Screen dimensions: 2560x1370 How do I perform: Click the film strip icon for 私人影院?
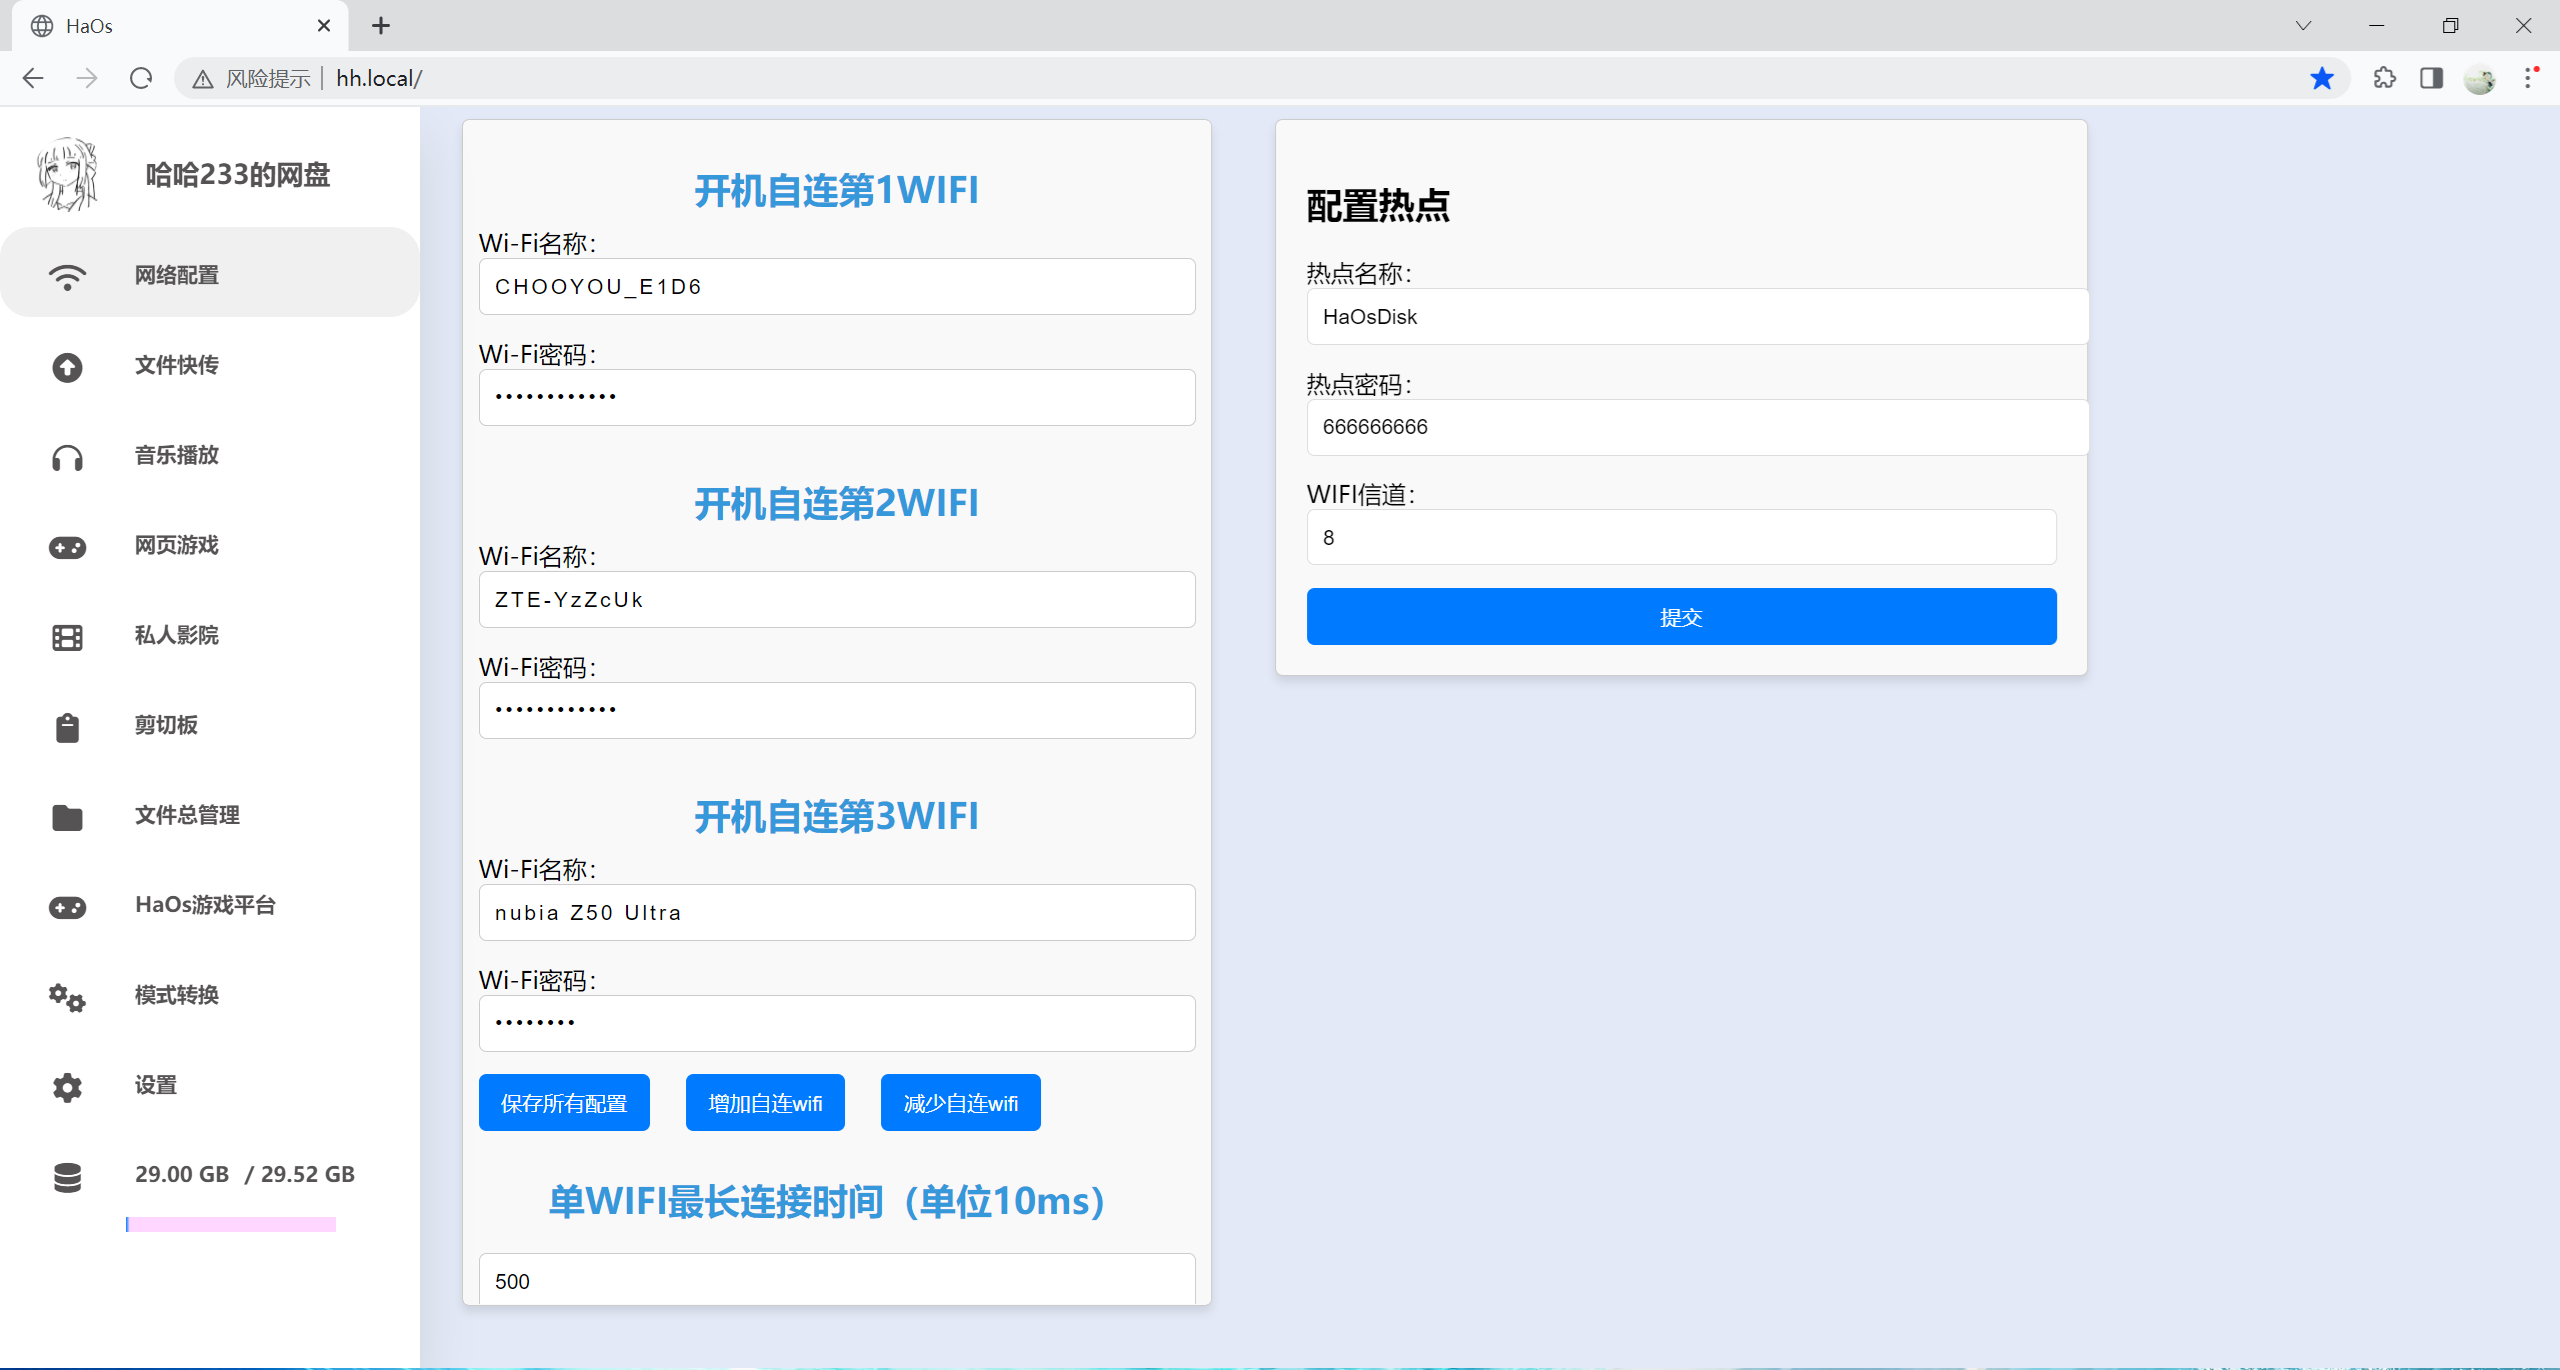(x=67, y=637)
